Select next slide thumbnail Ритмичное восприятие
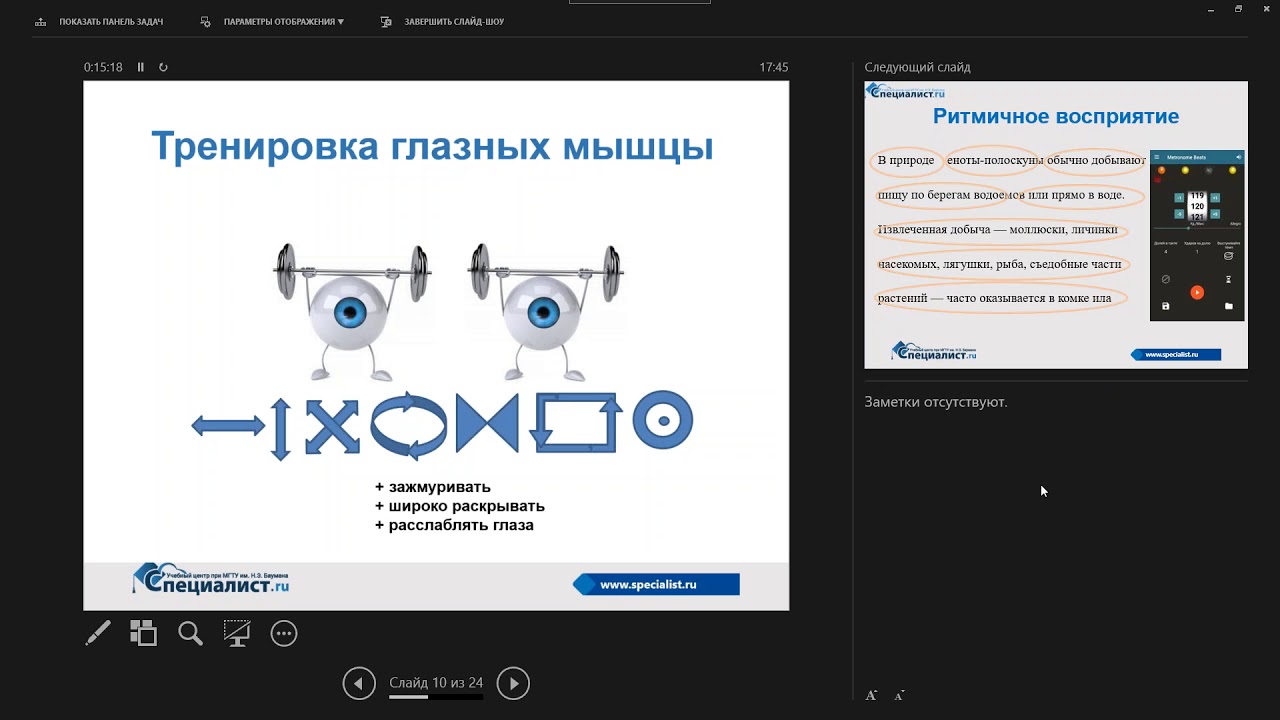1280x720 pixels. 1056,225
